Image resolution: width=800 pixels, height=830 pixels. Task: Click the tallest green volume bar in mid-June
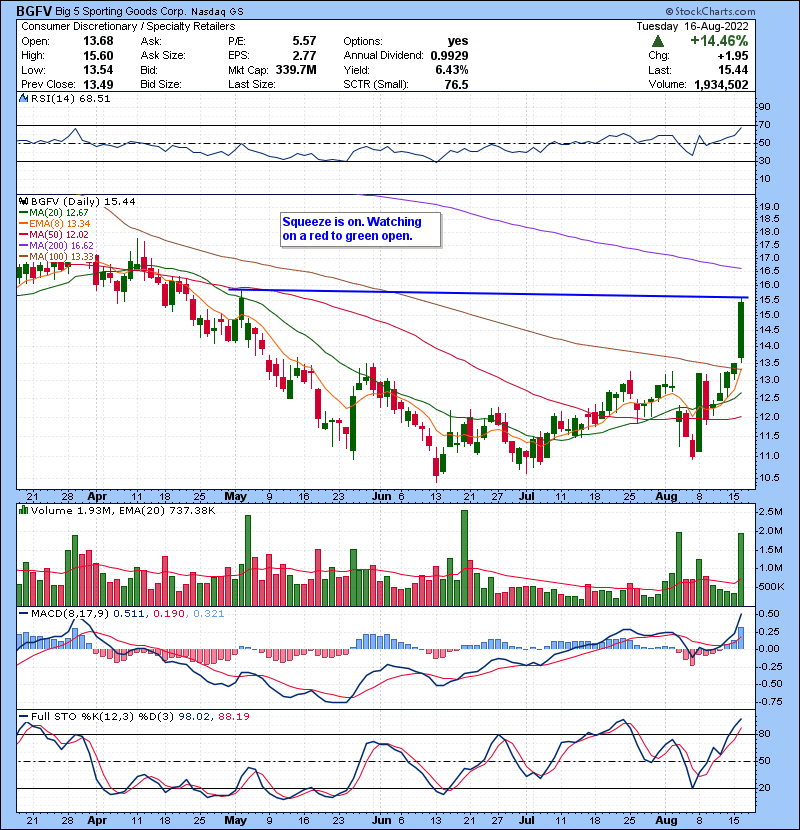464,558
